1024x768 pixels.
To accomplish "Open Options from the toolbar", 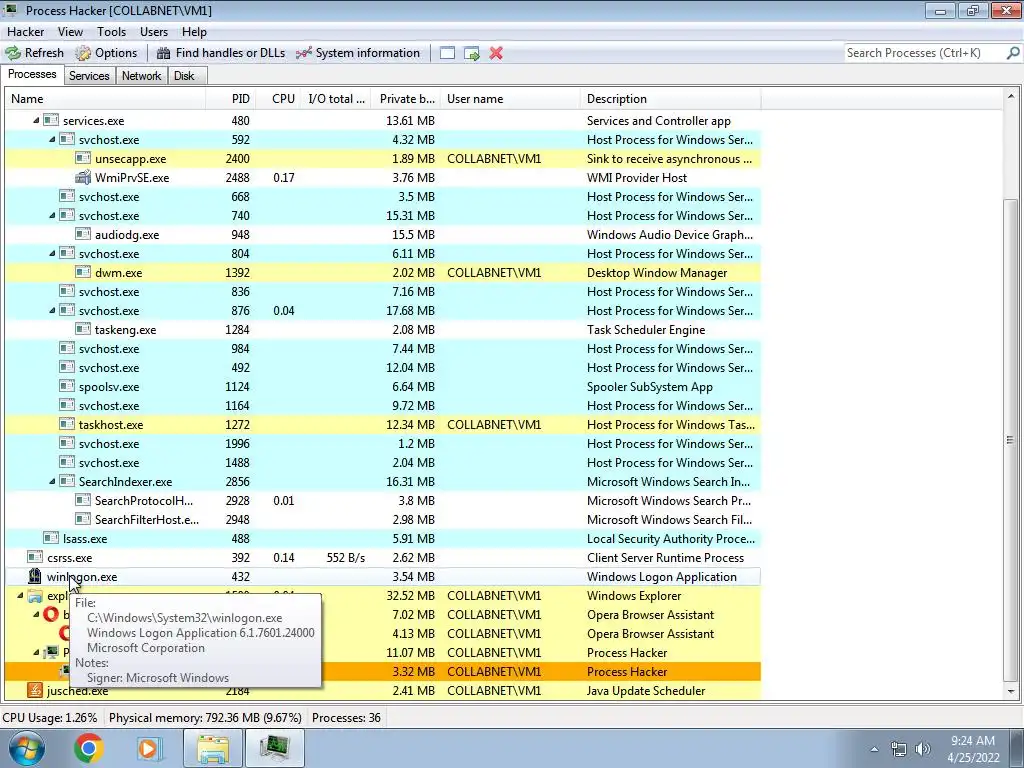I will 106,53.
